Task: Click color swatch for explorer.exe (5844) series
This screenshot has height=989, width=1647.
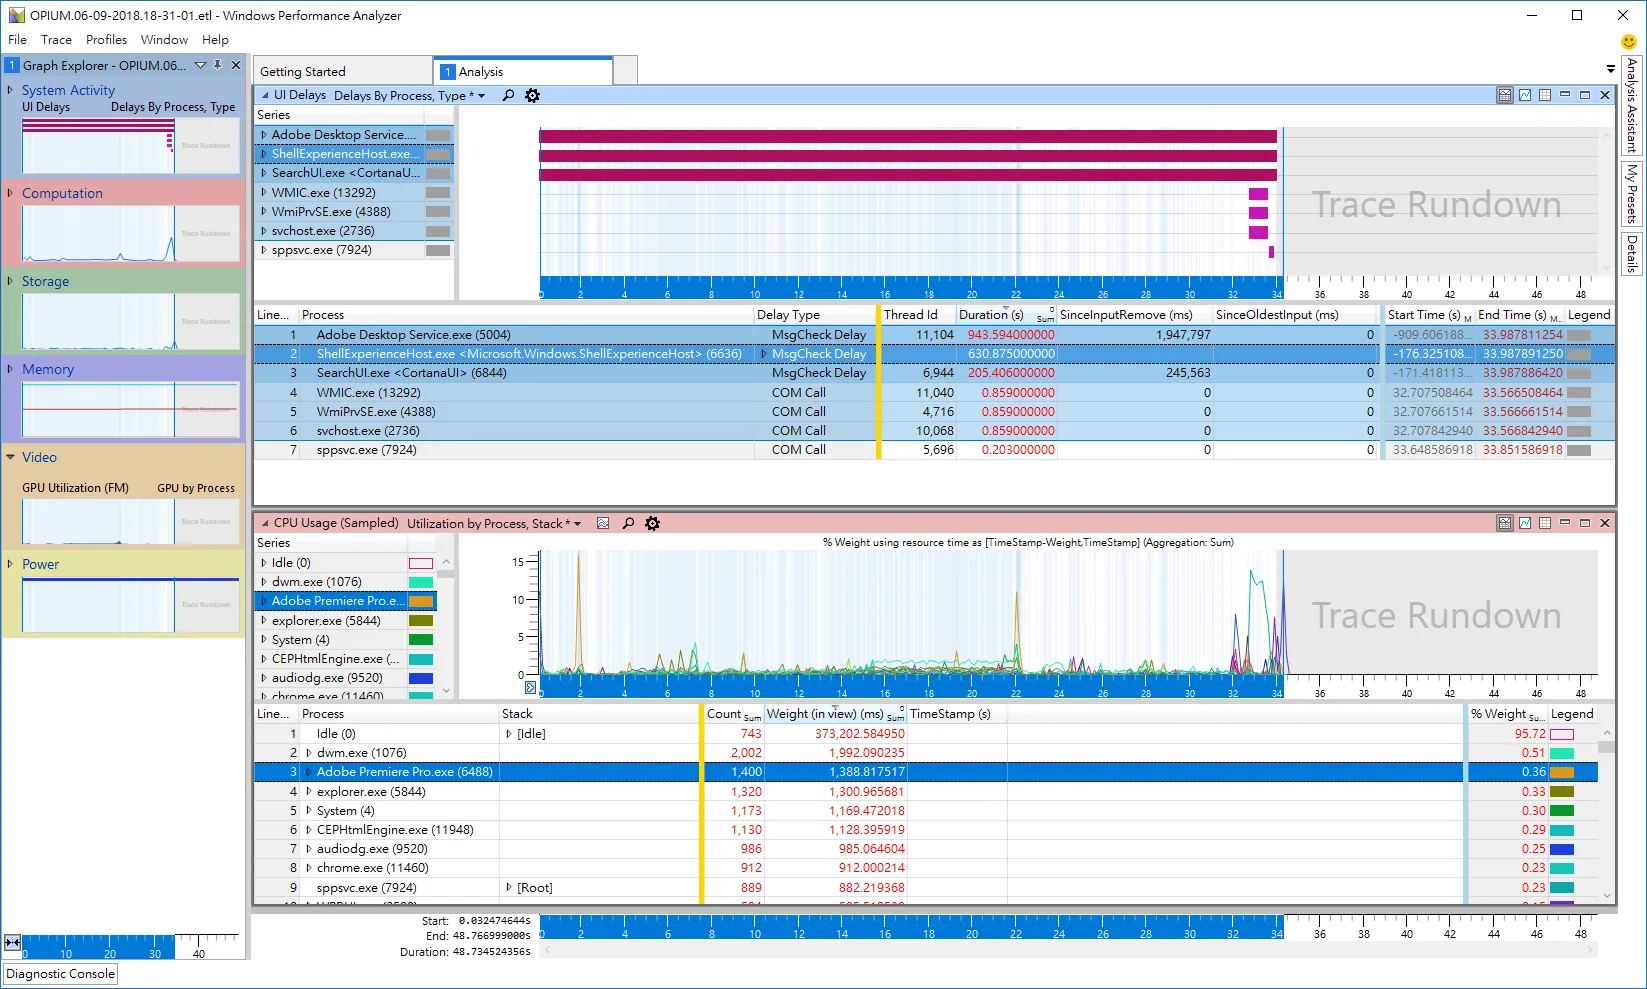Action: (x=421, y=621)
